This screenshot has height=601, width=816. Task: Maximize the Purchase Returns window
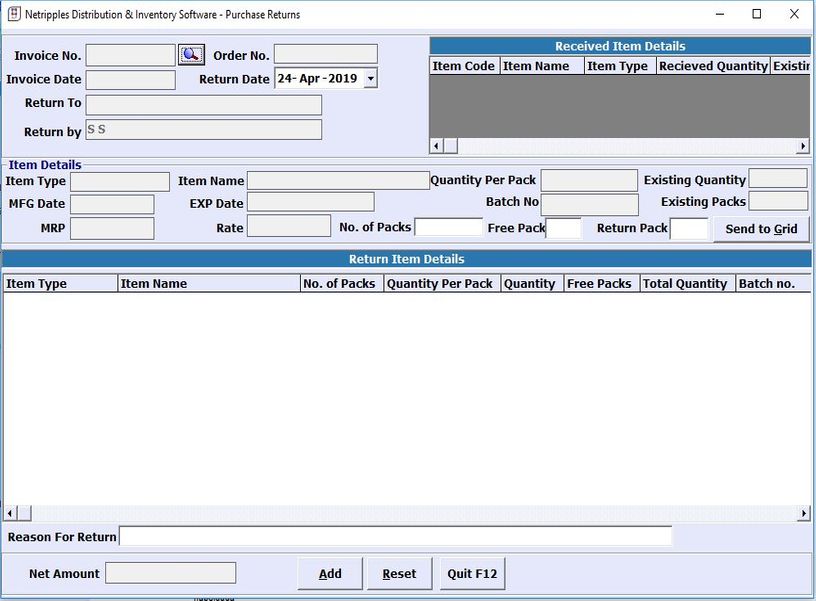tap(757, 14)
